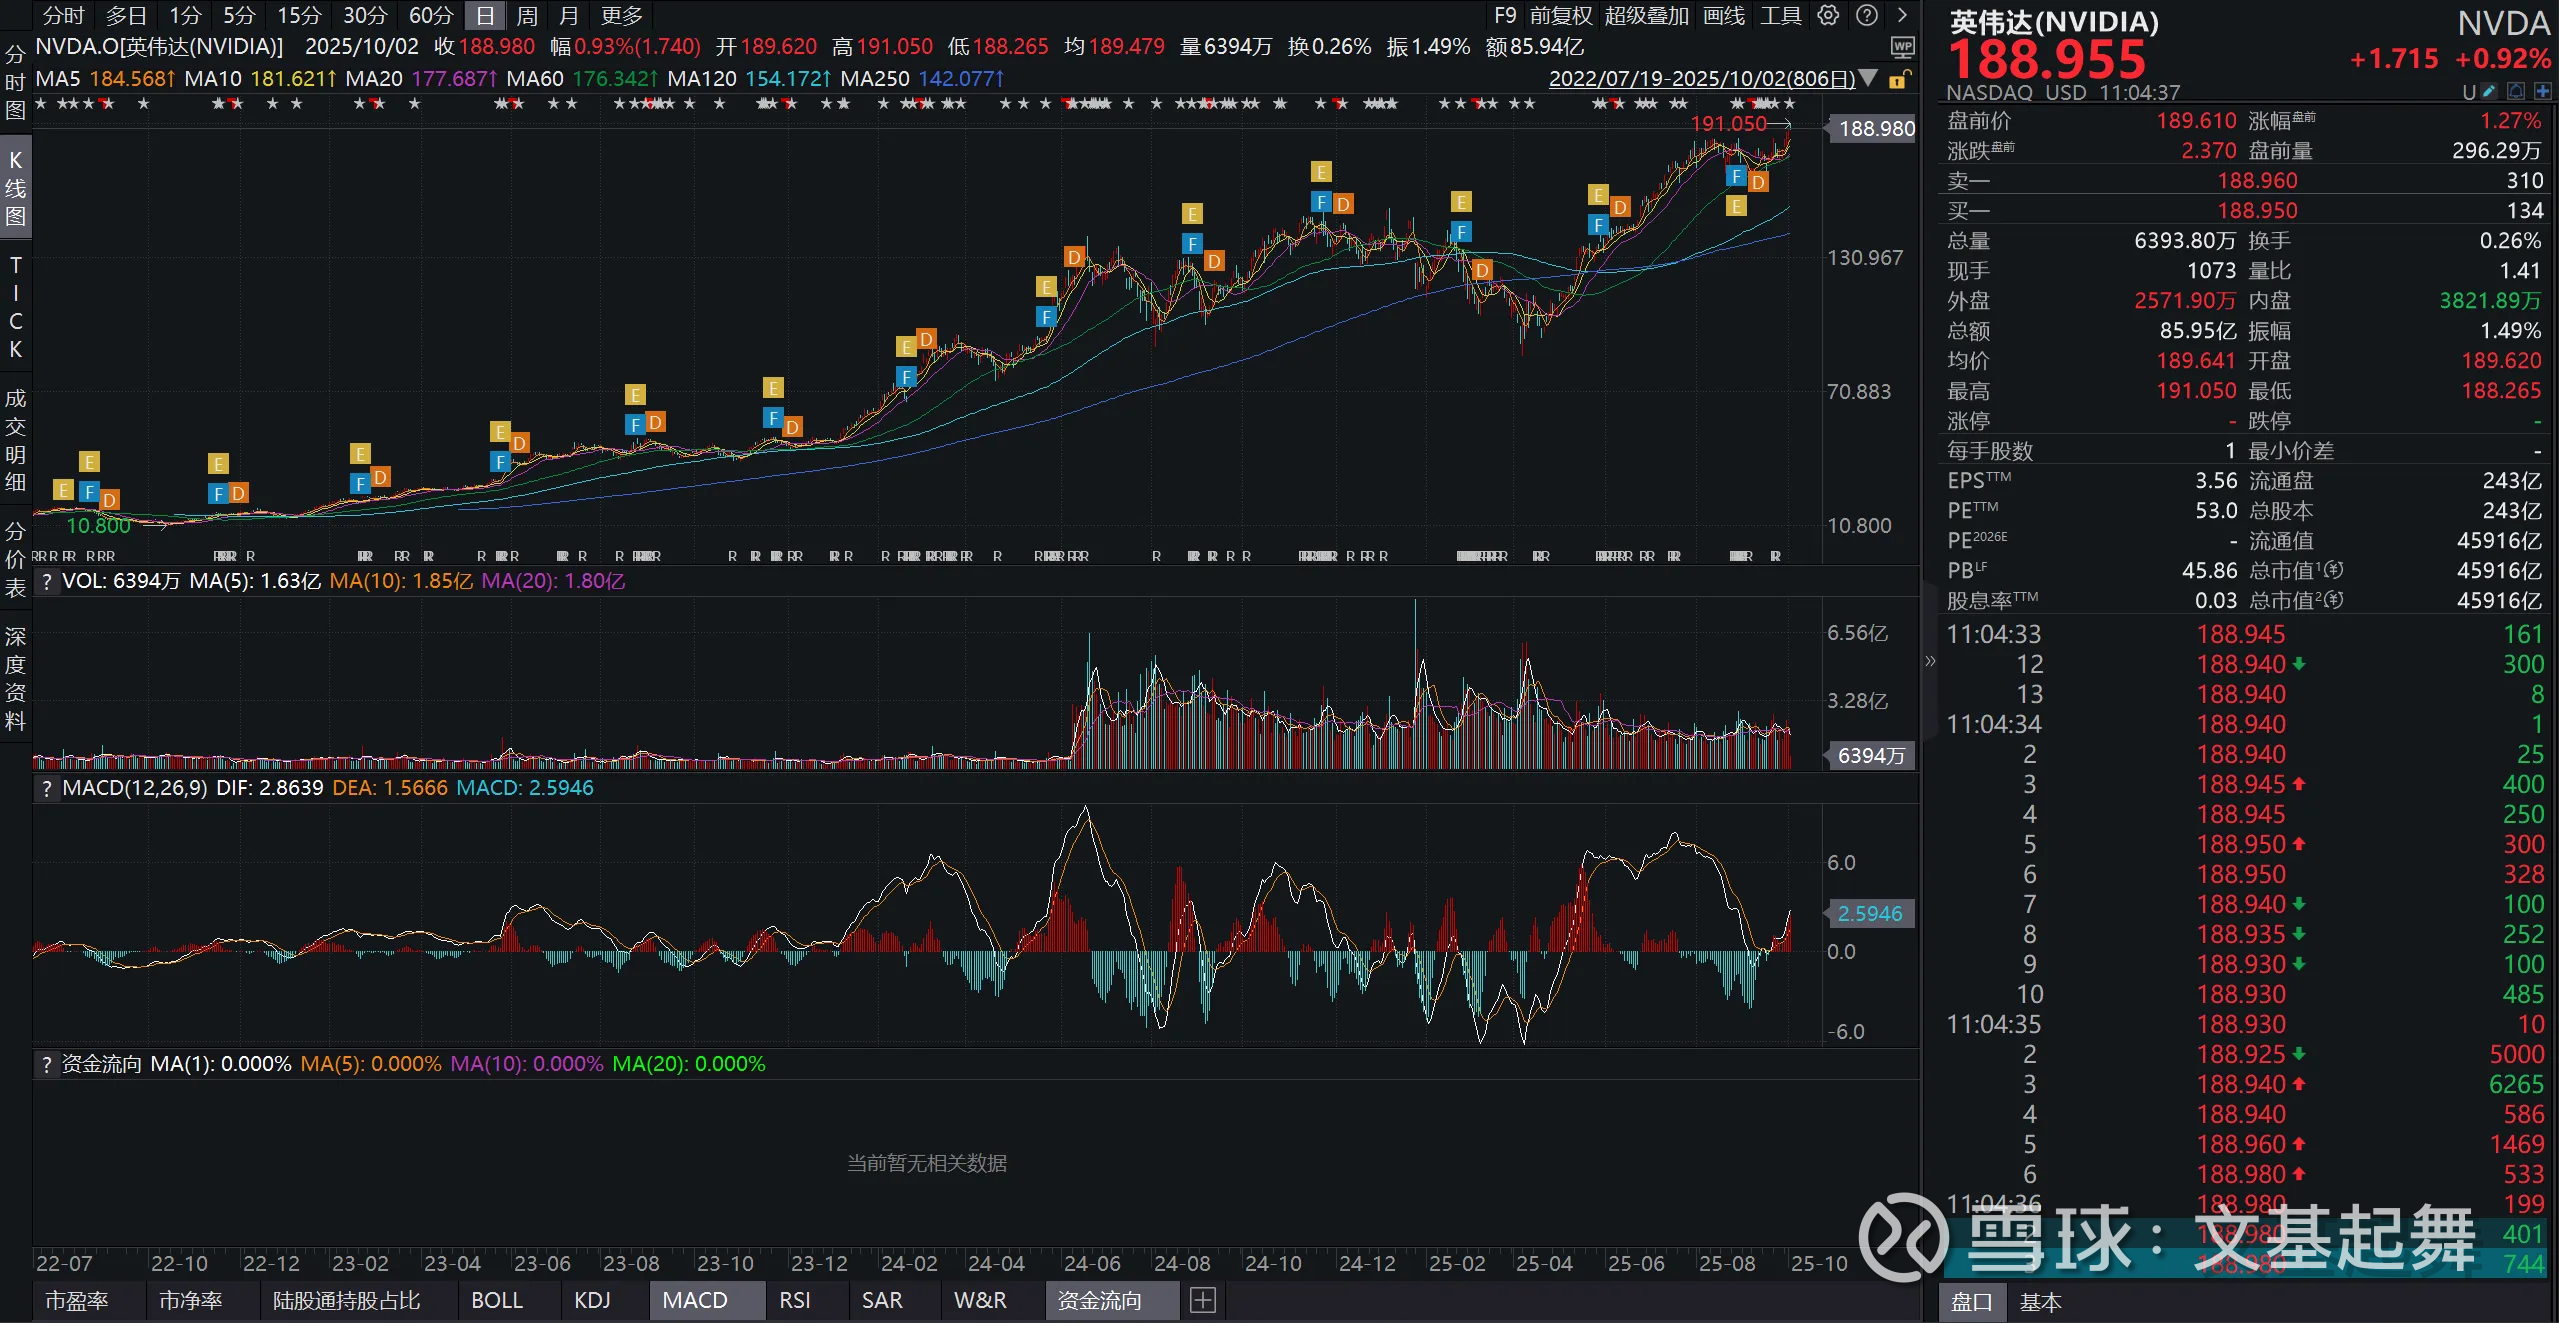Expand the 更多 period options
Viewport: 2559px width, 1323px height.
(622, 15)
